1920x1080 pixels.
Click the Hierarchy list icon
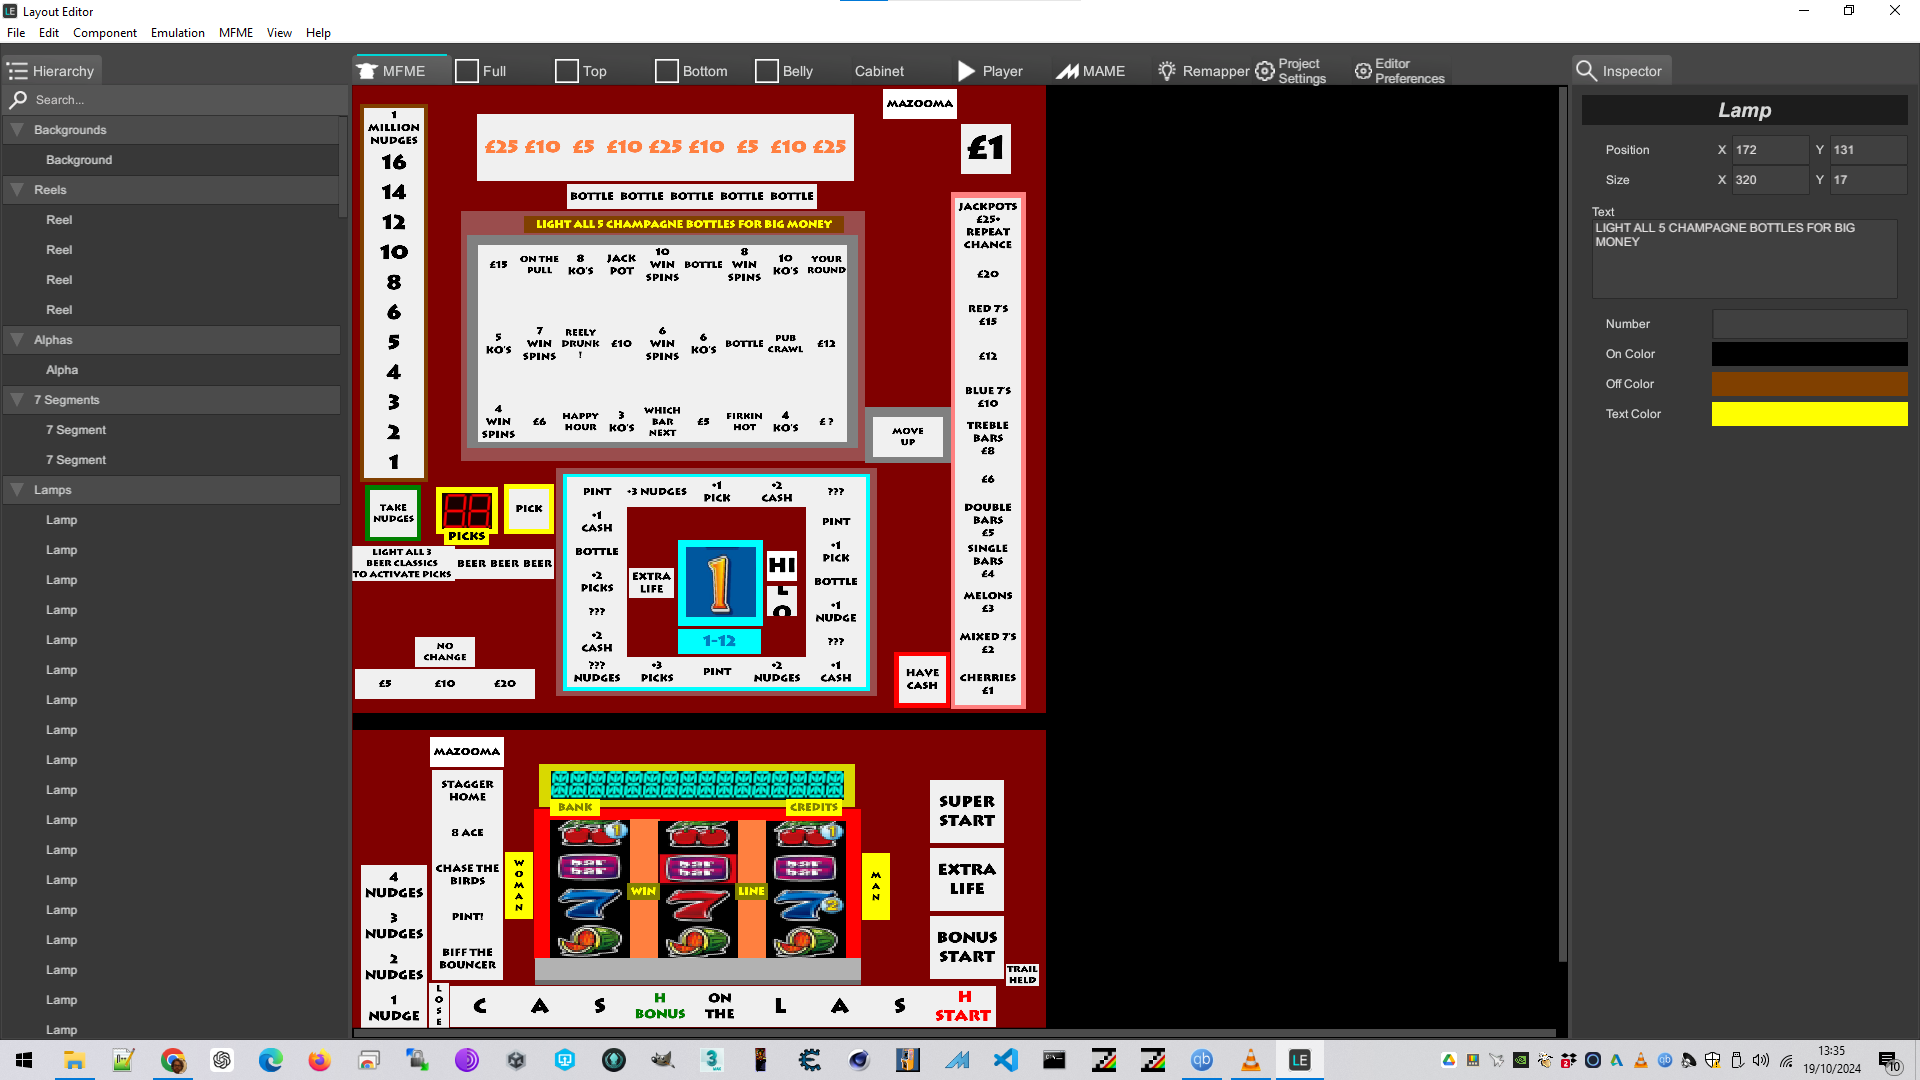click(17, 71)
